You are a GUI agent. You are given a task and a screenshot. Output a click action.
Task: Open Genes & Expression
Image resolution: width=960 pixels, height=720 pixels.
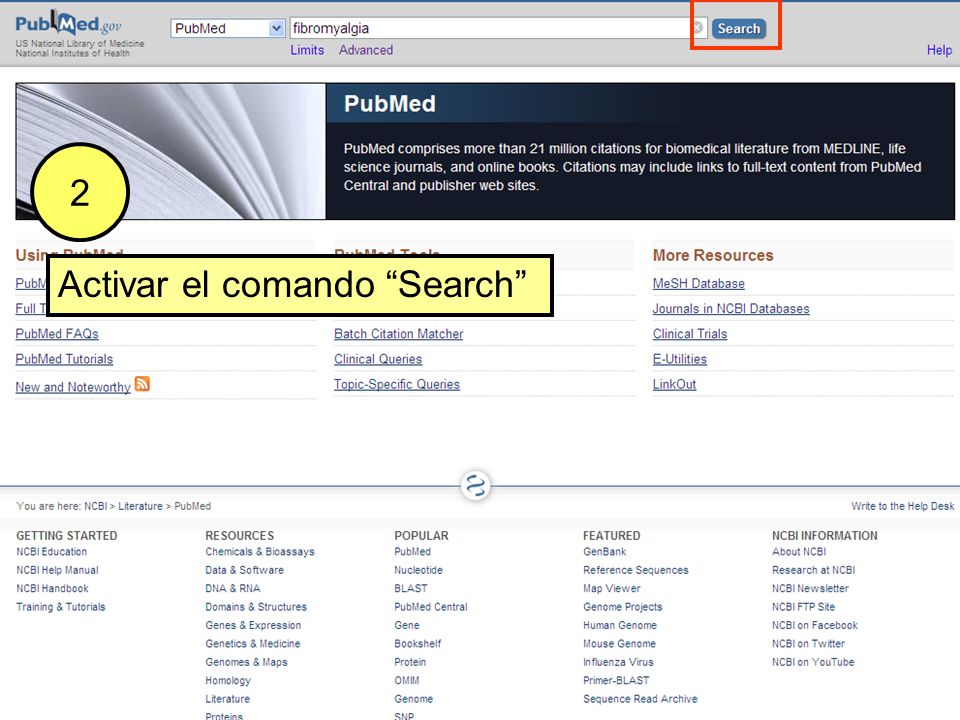pyautogui.click(x=253, y=625)
